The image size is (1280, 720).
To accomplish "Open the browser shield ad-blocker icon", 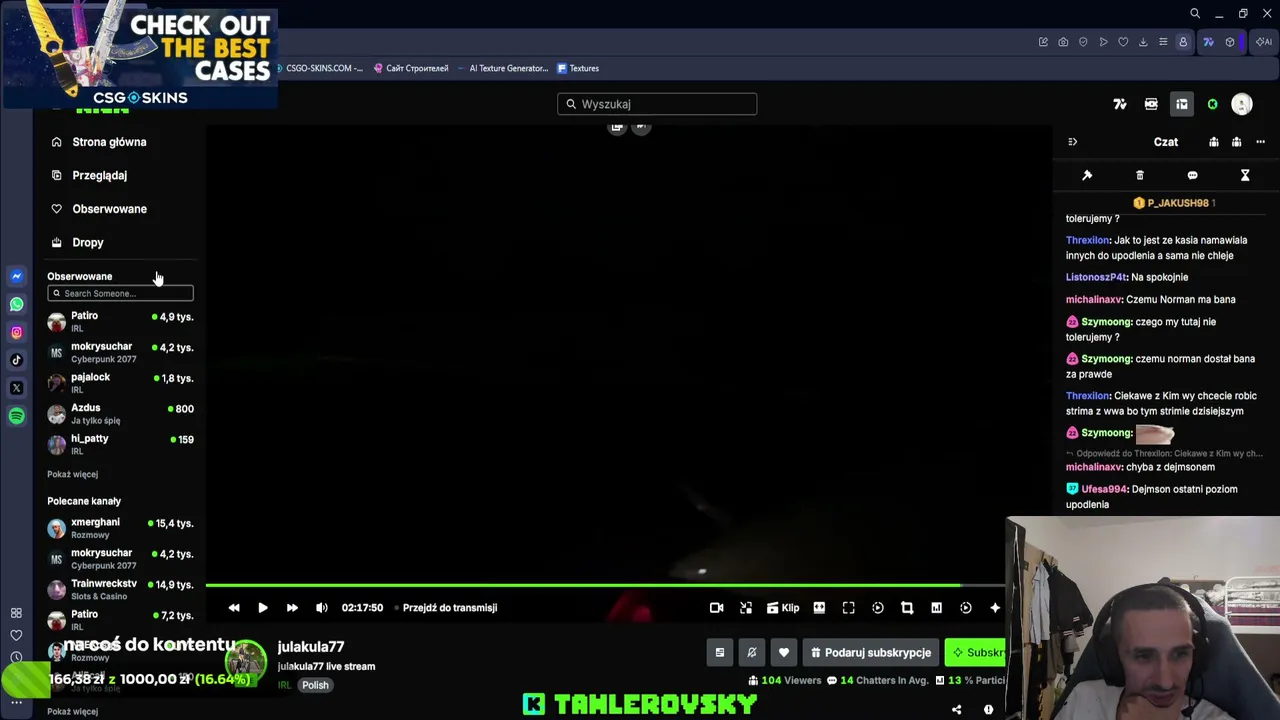I will [1083, 42].
